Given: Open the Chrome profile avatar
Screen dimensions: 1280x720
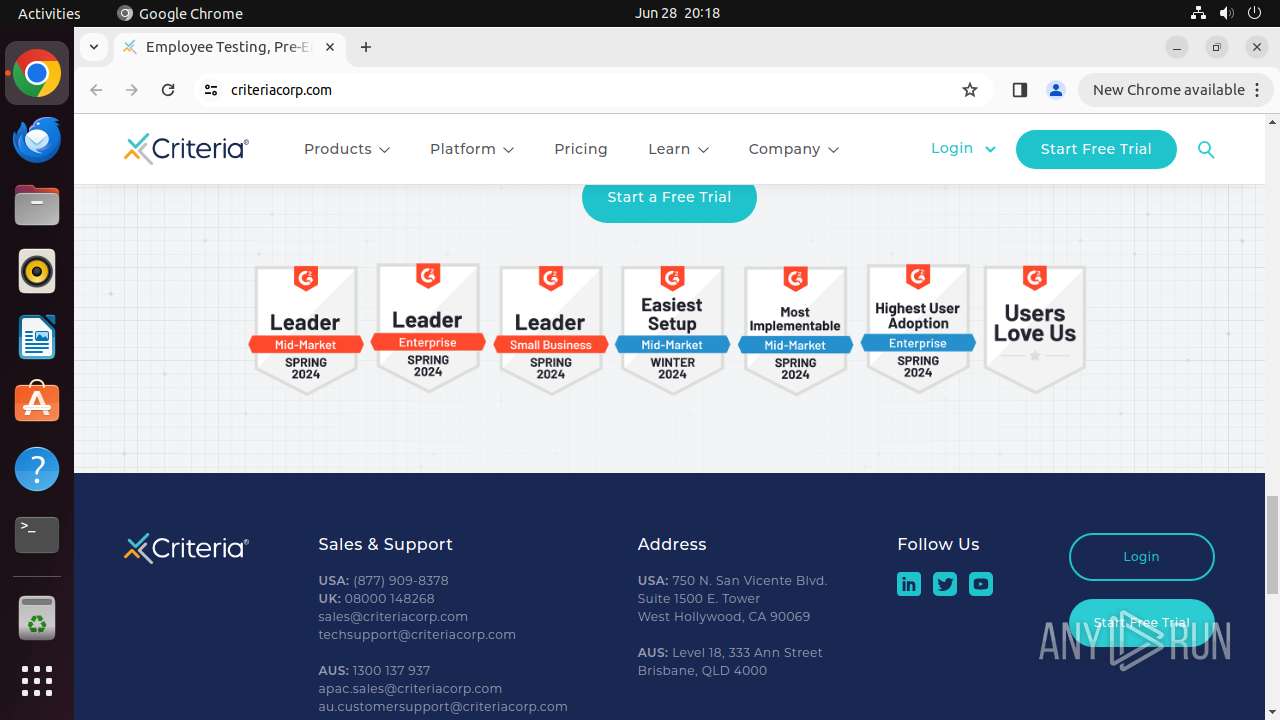Looking at the screenshot, I should click(x=1056, y=90).
